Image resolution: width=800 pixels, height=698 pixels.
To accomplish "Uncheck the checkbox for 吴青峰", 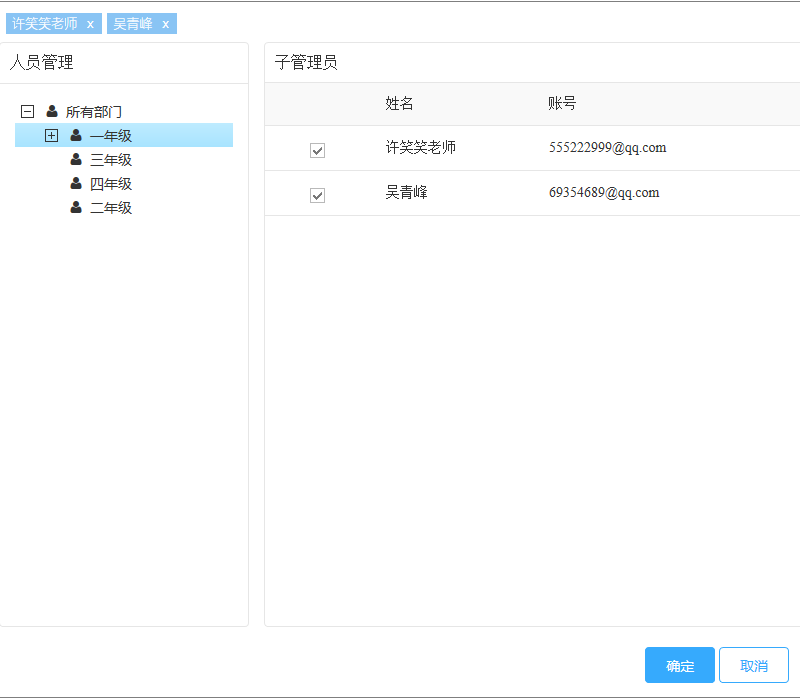I will (x=317, y=195).
